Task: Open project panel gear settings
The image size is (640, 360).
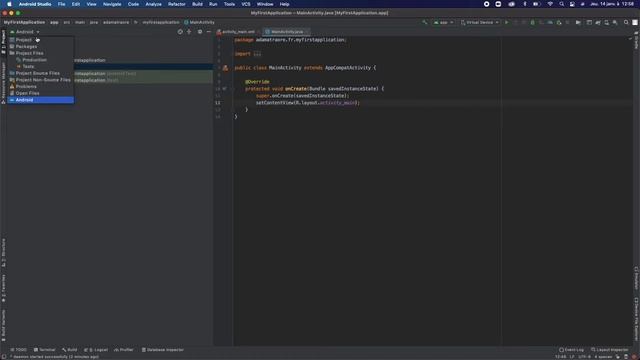Action: coord(200,31)
